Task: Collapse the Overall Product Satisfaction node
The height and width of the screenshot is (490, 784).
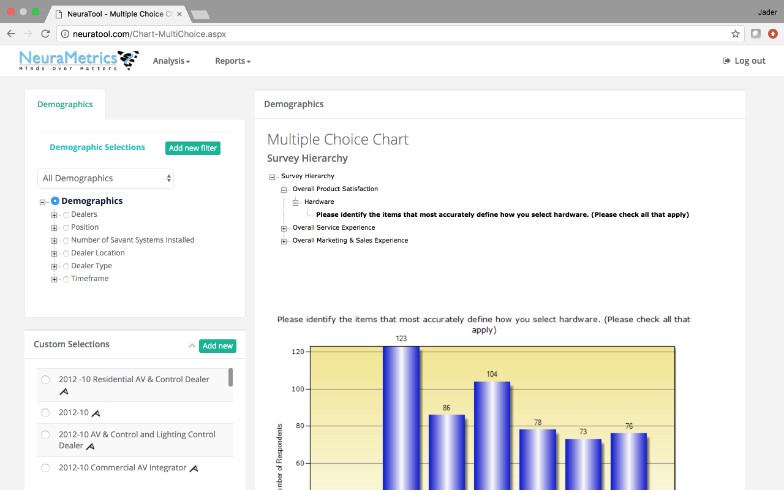Action: click(284, 190)
